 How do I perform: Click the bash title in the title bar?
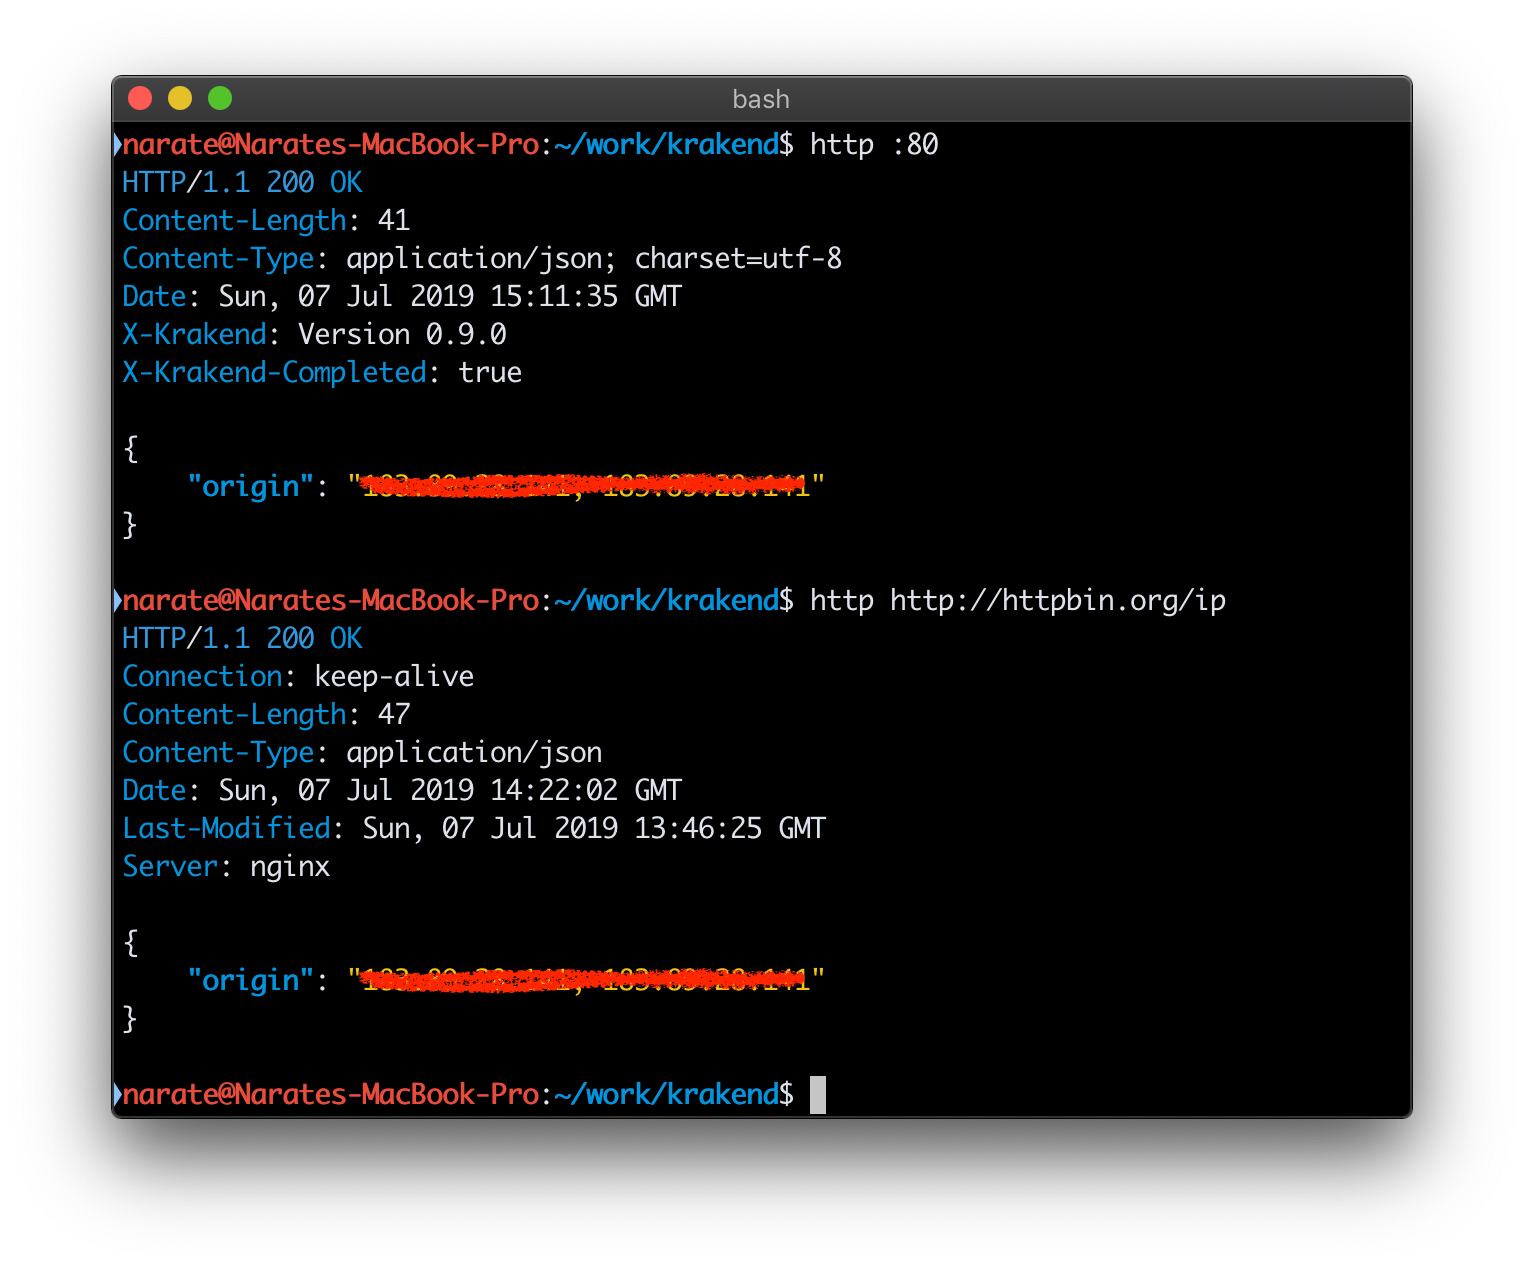[x=760, y=98]
